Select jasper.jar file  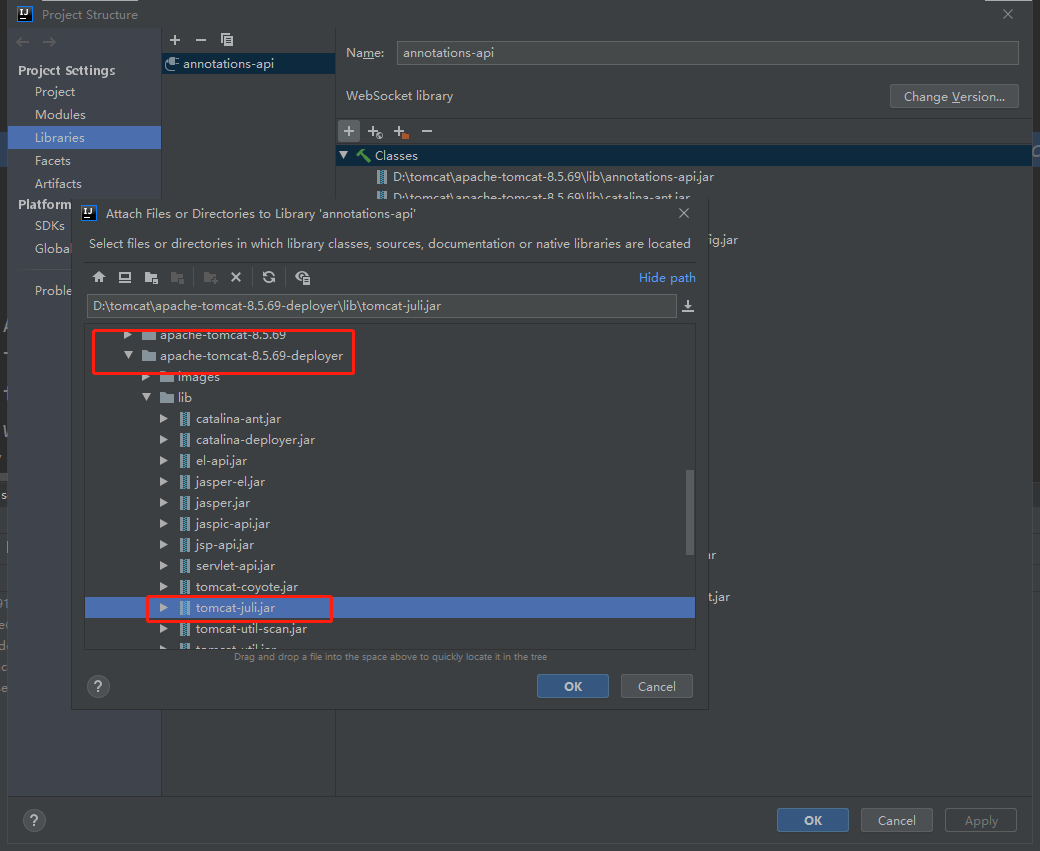222,503
